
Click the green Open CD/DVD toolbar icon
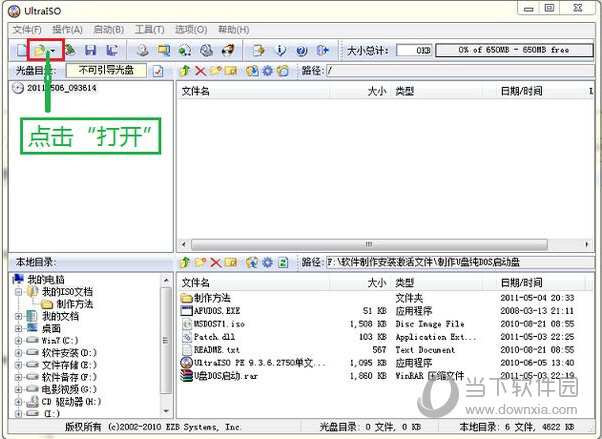coord(70,50)
